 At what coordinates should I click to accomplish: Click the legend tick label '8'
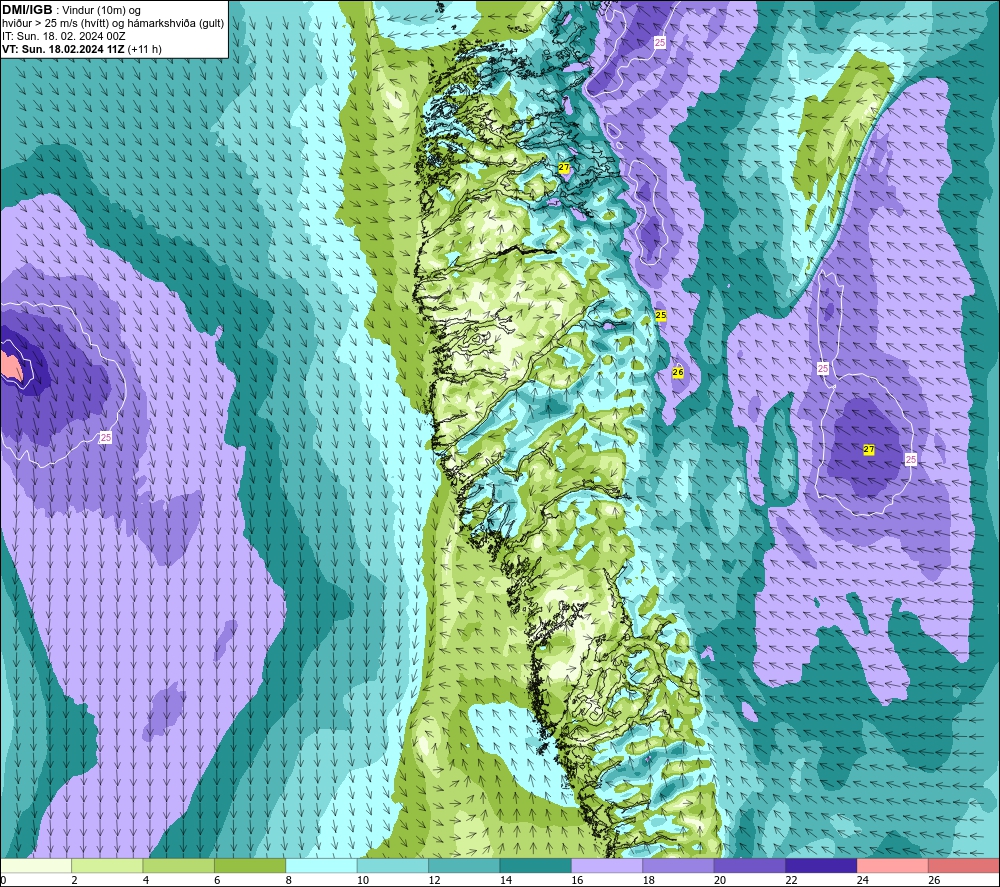[288, 880]
